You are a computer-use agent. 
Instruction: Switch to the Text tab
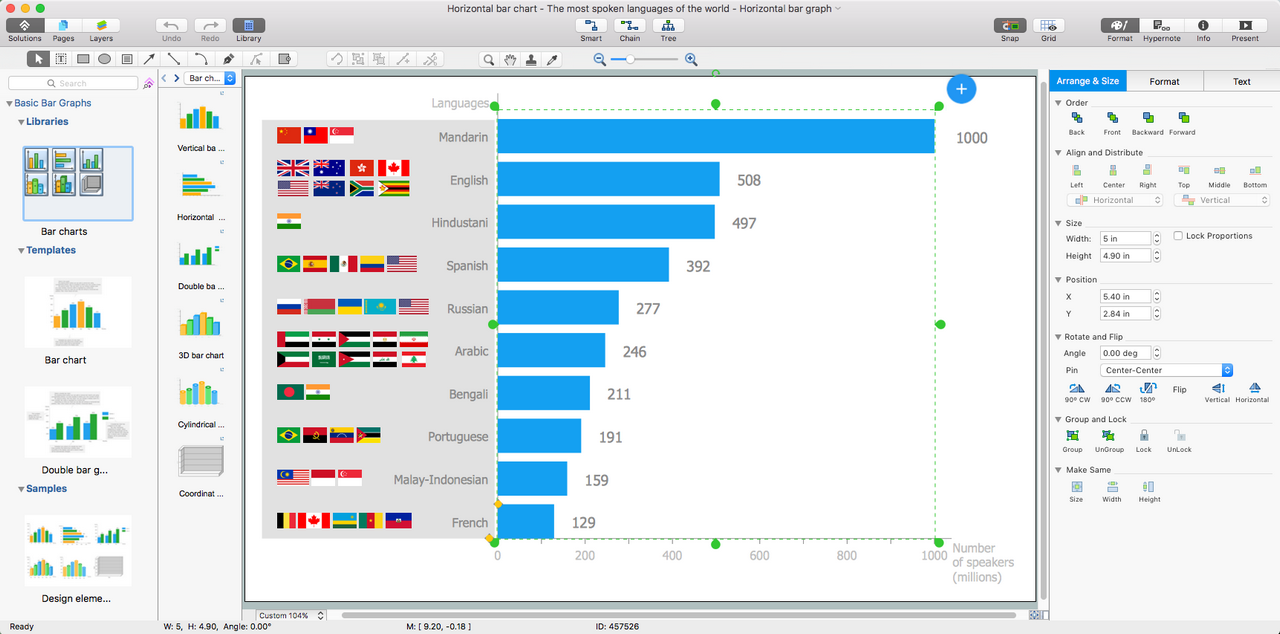click(x=1241, y=82)
